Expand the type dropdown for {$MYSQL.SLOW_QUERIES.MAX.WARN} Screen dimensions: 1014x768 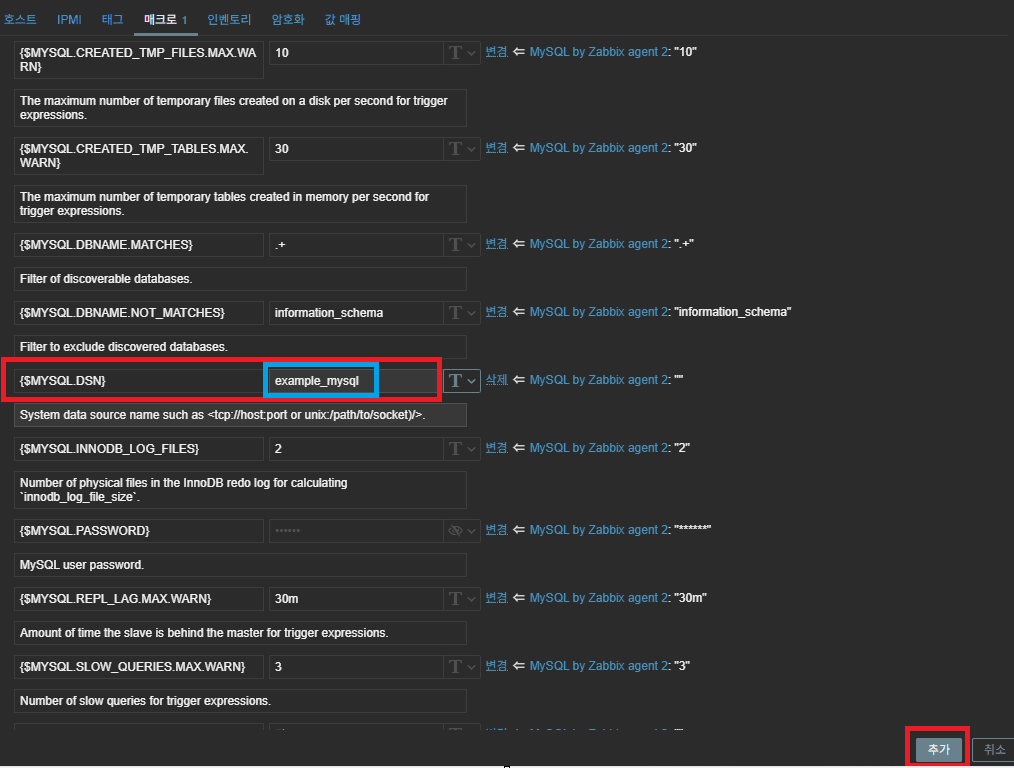pos(462,666)
